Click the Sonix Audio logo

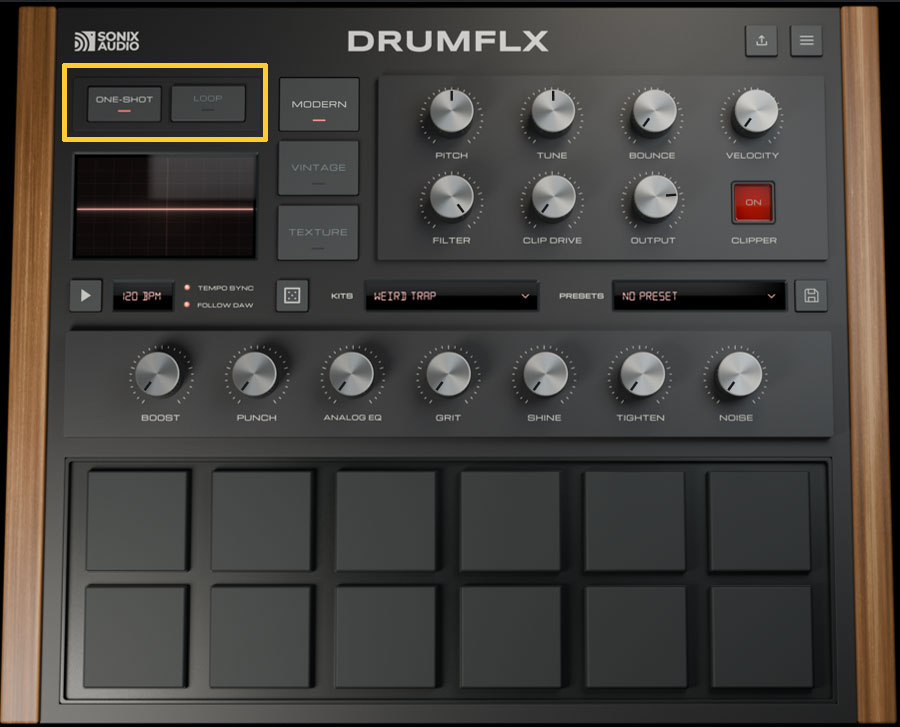107,41
